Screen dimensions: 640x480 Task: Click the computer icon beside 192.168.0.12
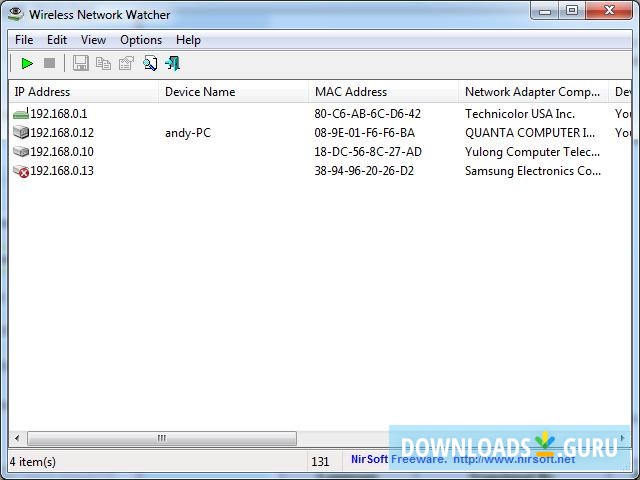pos(21,132)
